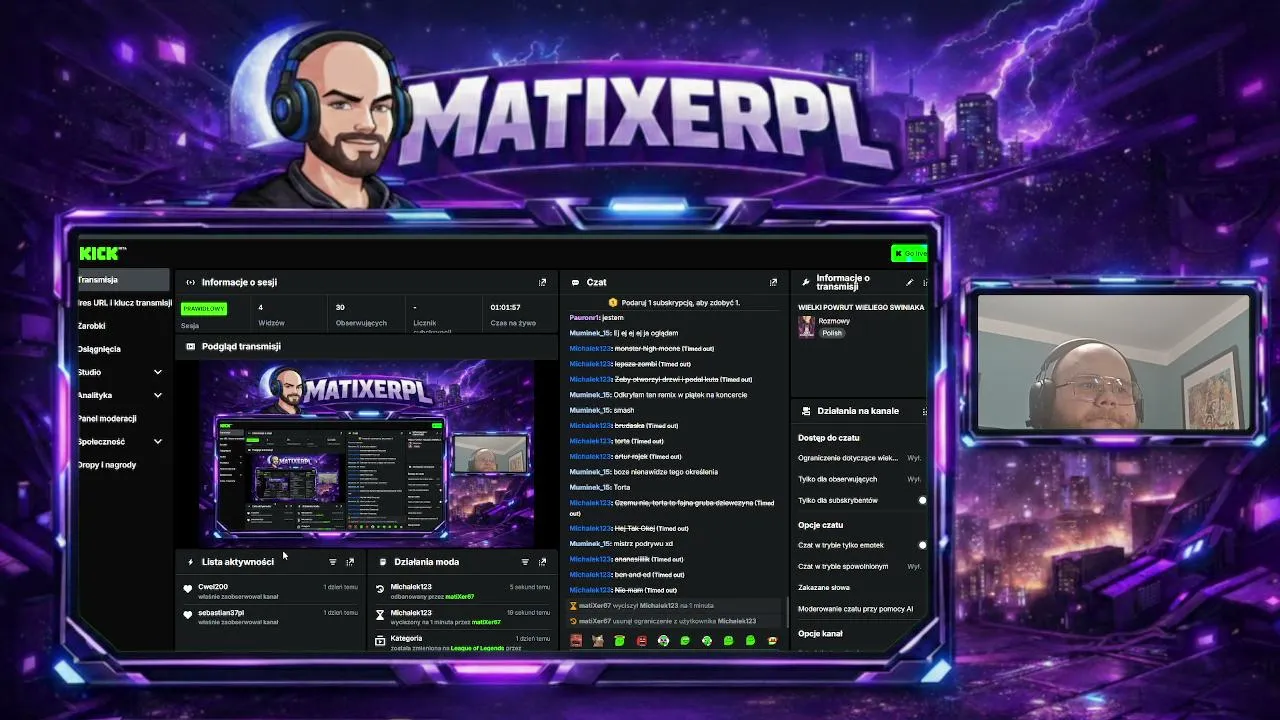Click the gift badge beside Podaruj 1 subskrypcję

pyautogui.click(x=613, y=302)
